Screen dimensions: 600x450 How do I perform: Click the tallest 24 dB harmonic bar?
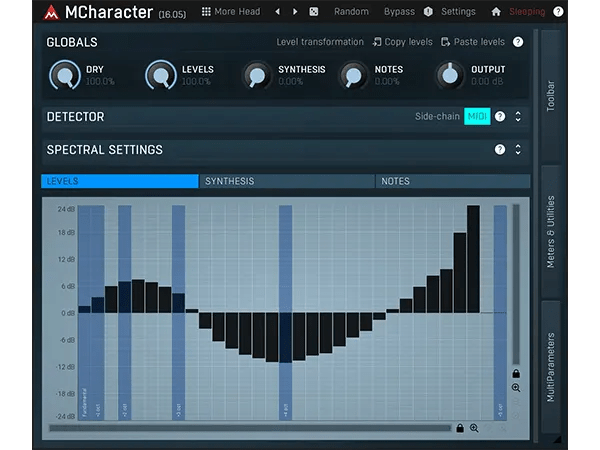473,259
